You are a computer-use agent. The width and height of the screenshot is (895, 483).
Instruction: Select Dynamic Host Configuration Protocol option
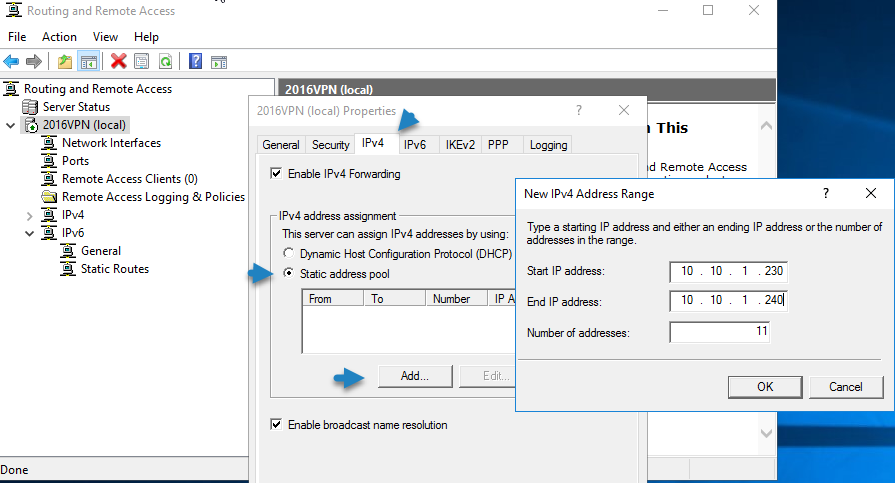tap(290, 254)
